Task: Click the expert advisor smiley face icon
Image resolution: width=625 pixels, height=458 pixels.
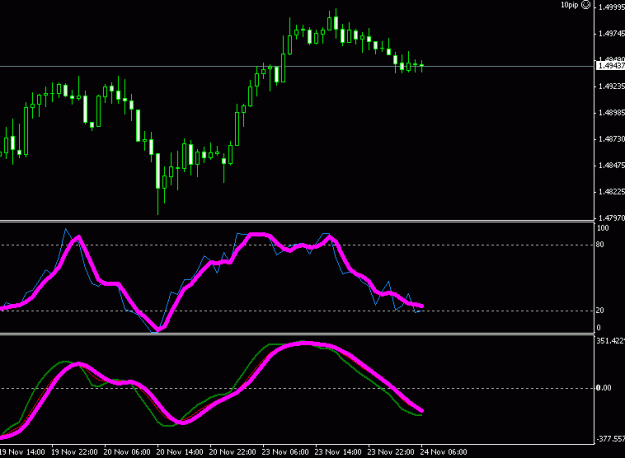Action: point(586,5)
